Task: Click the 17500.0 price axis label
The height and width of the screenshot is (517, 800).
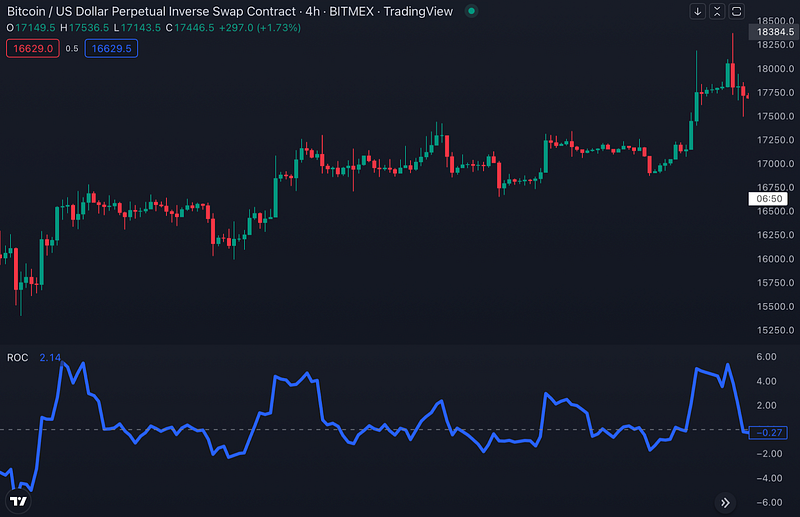Action: [776, 116]
